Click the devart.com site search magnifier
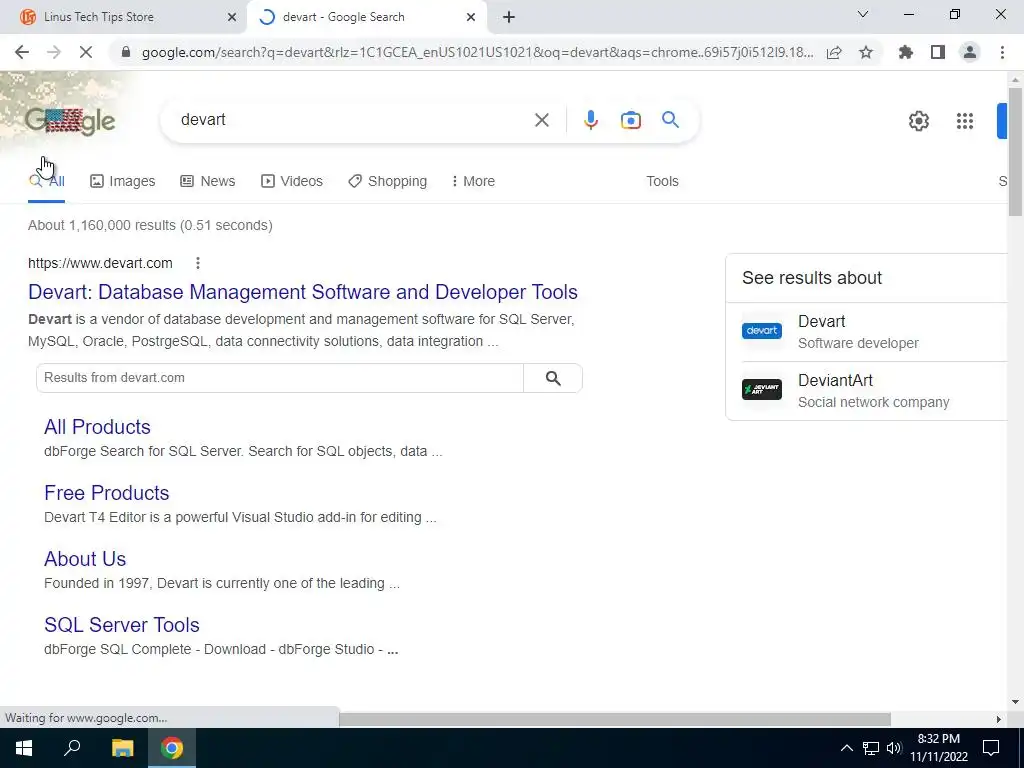The height and width of the screenshot is (768, 1024). 553,378
